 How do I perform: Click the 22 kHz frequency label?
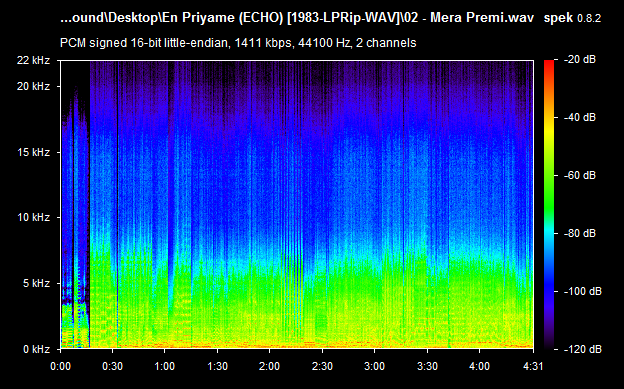[33, 60]
